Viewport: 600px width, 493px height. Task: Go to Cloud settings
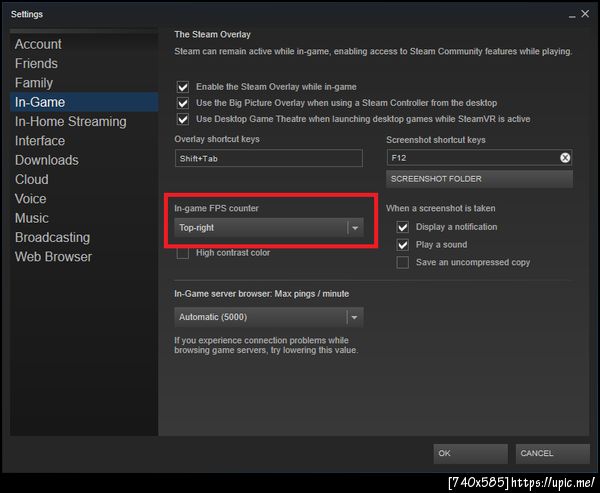(84, 179)
